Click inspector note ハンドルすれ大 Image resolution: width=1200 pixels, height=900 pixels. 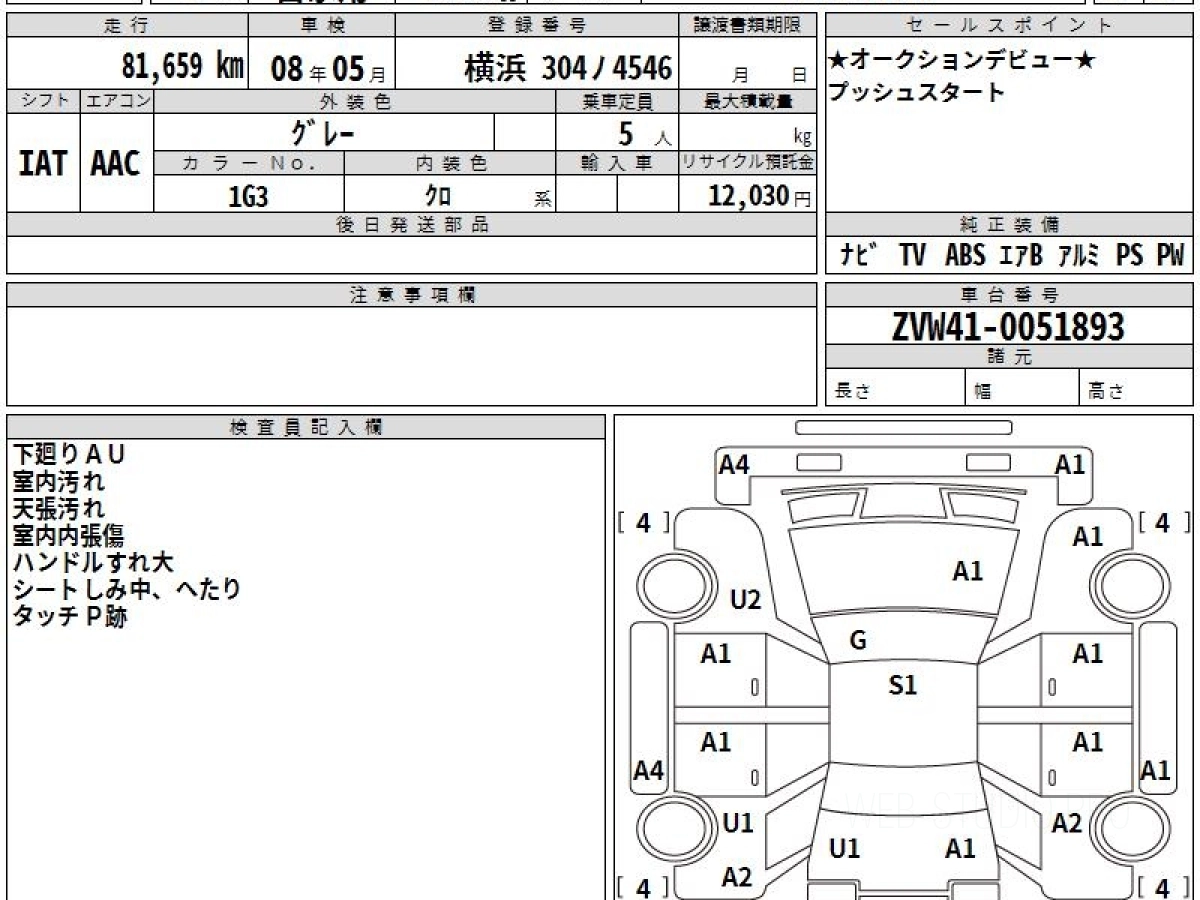(93, 562)
